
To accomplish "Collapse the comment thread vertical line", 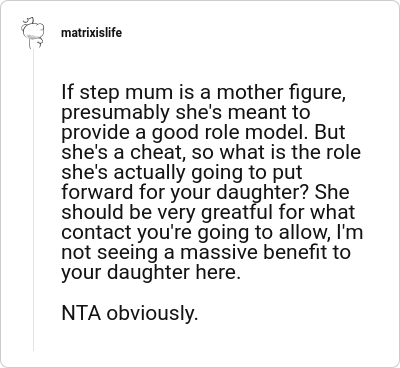I will [33, 200].
